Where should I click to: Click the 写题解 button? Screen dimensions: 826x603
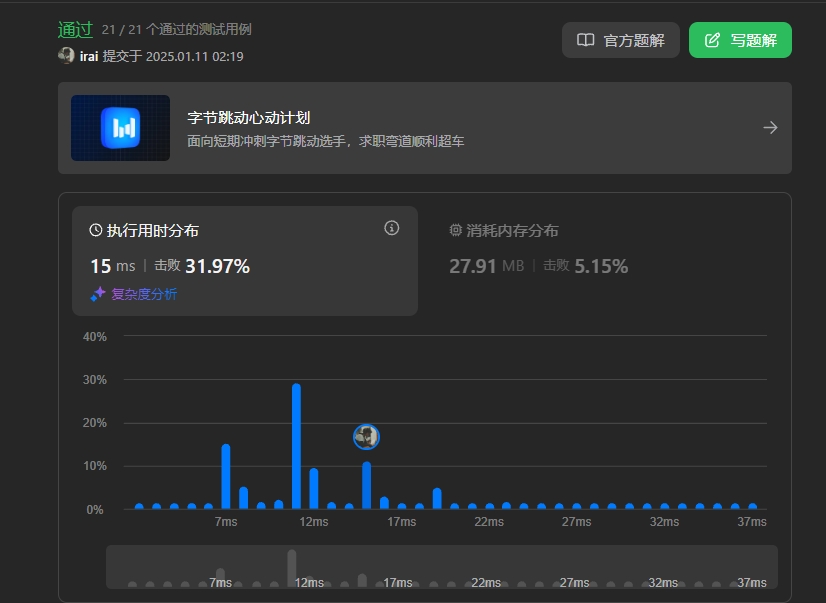[x=740, y=40]
